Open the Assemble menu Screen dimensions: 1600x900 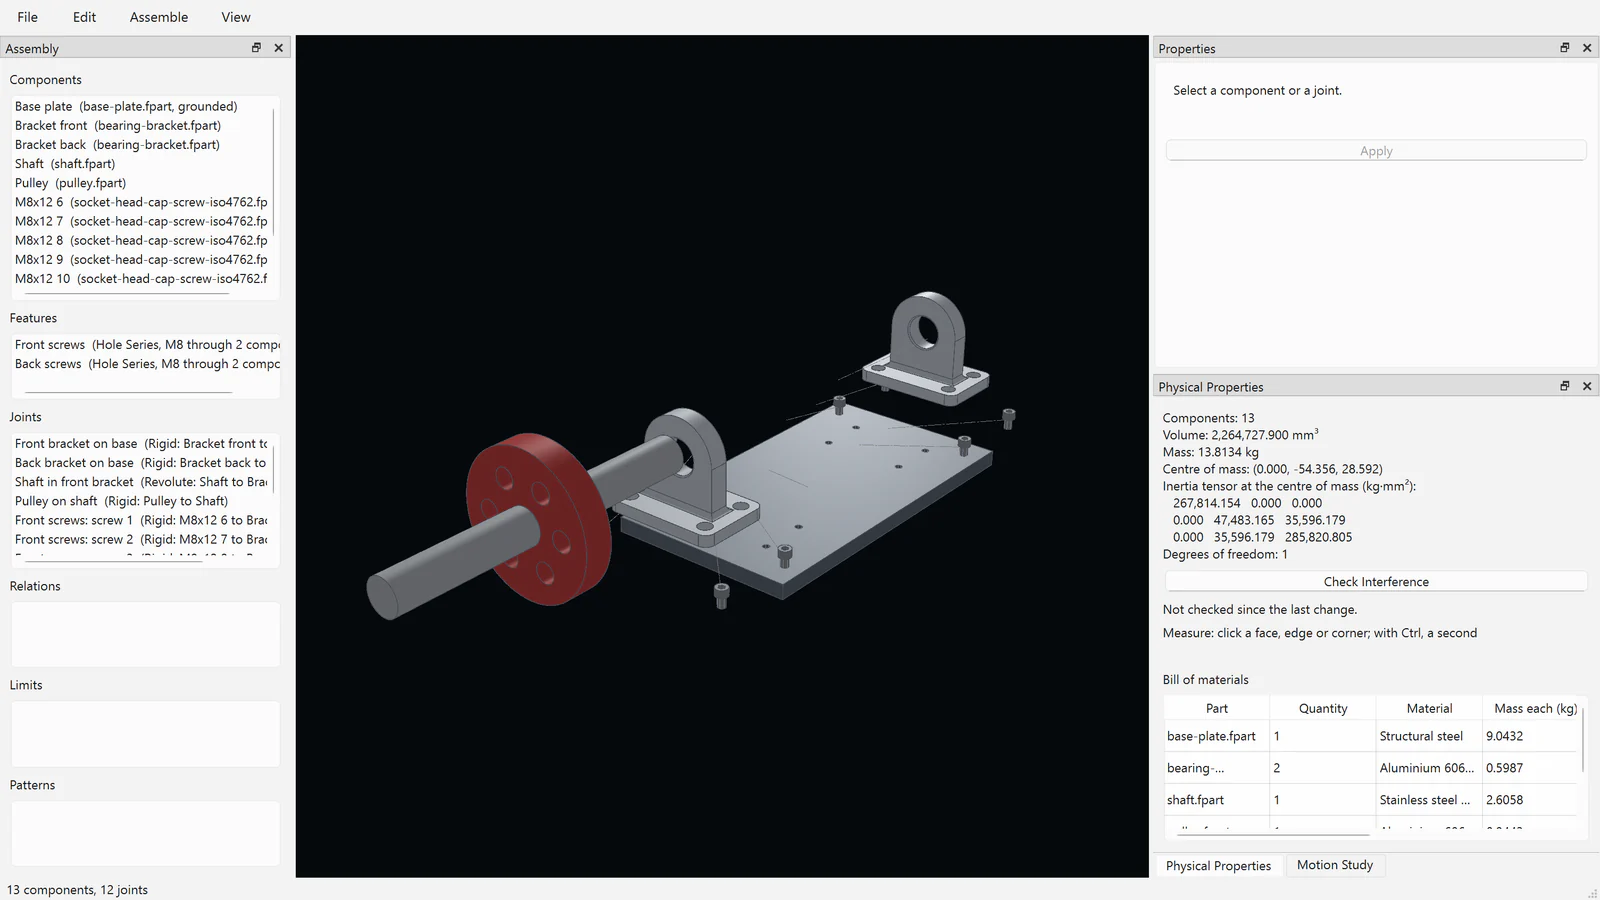(159, 17)
